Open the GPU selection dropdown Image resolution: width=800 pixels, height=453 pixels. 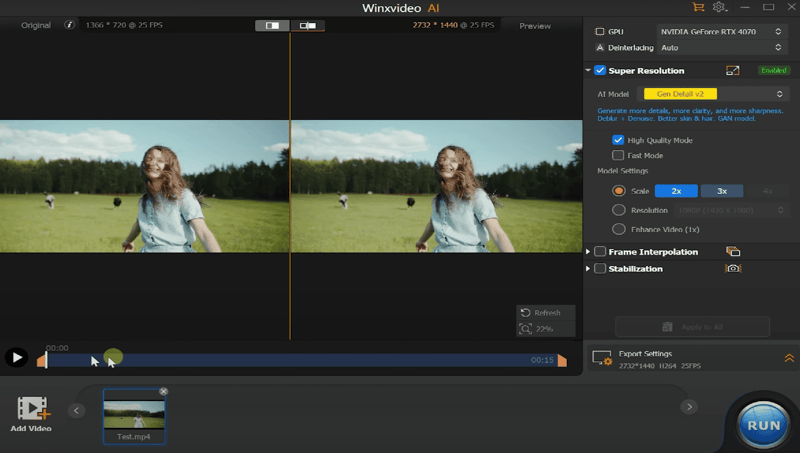[x=720, y=32]
